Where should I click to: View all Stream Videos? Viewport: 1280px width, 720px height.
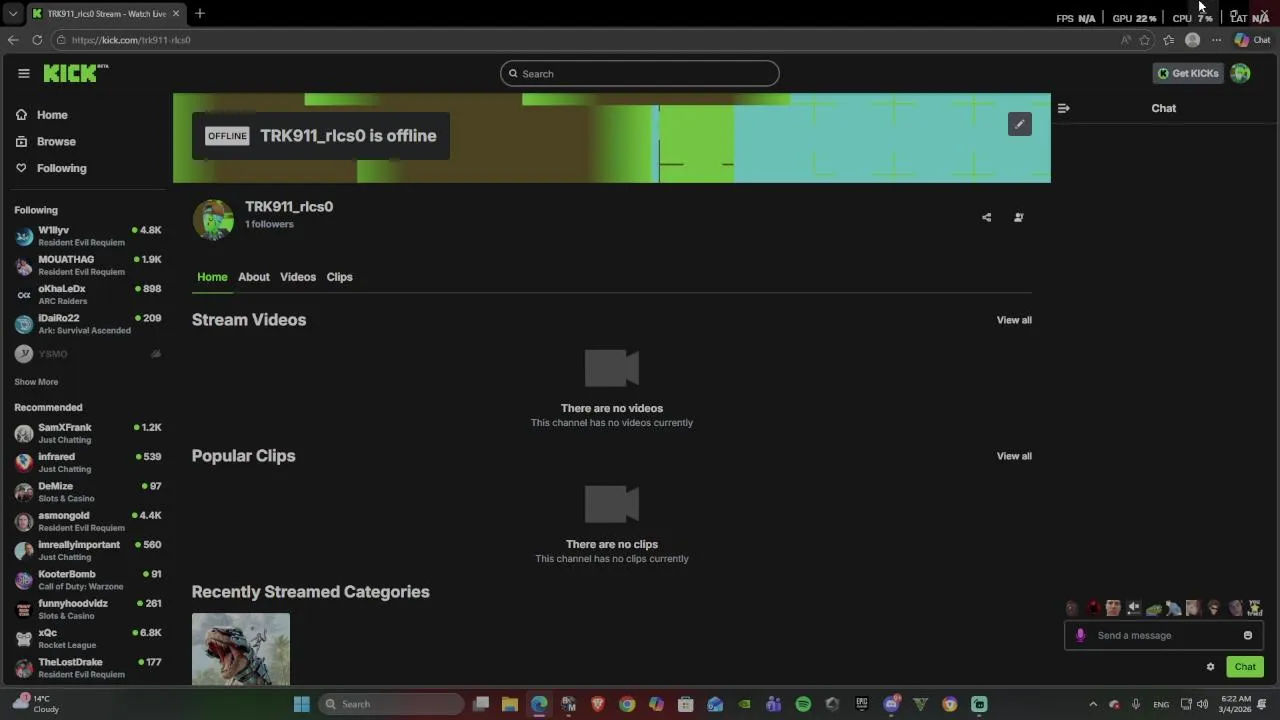click(x=1014, y=320)
